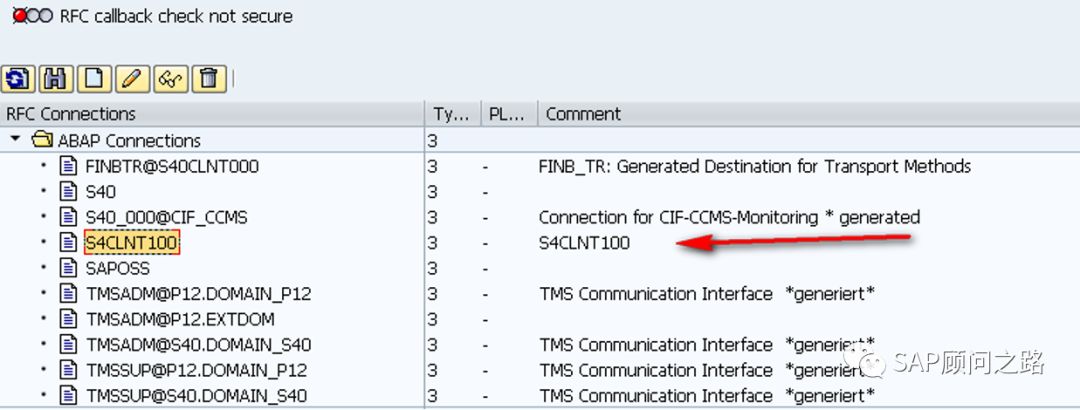Open Find using the binoculars icon
The height and width of the screenshot is (410, 1080).
[55, 78]
